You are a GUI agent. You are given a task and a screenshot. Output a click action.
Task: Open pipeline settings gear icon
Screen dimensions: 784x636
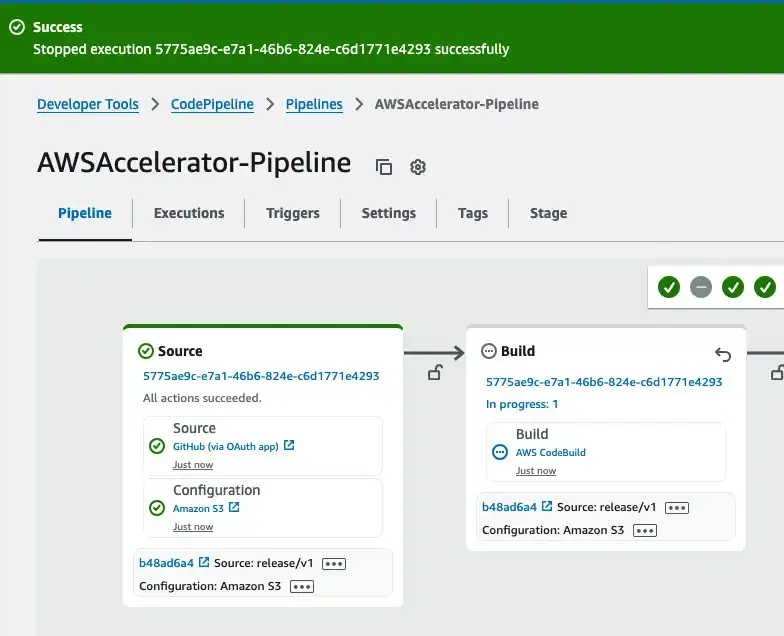[418, 166]
